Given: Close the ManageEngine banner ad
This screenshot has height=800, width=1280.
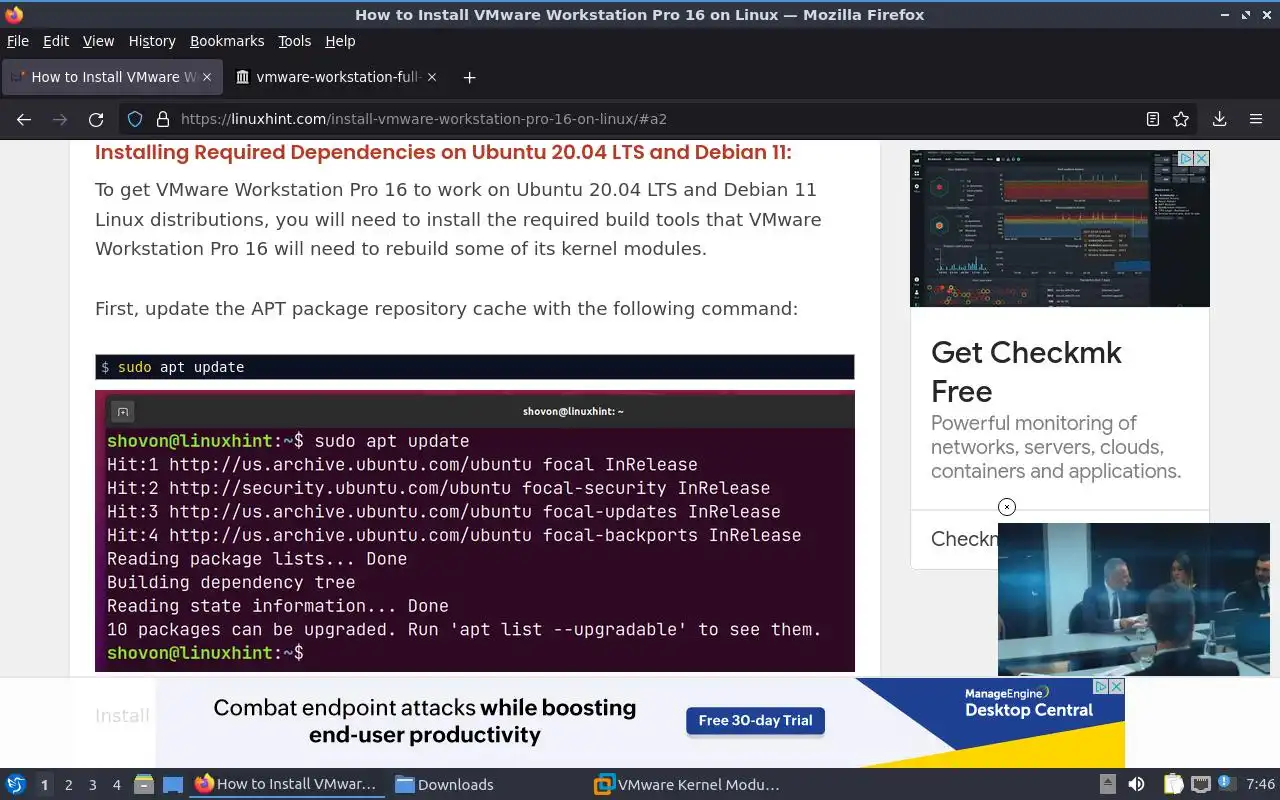Looking at the screenshot, I should [x=1117, y=687].
